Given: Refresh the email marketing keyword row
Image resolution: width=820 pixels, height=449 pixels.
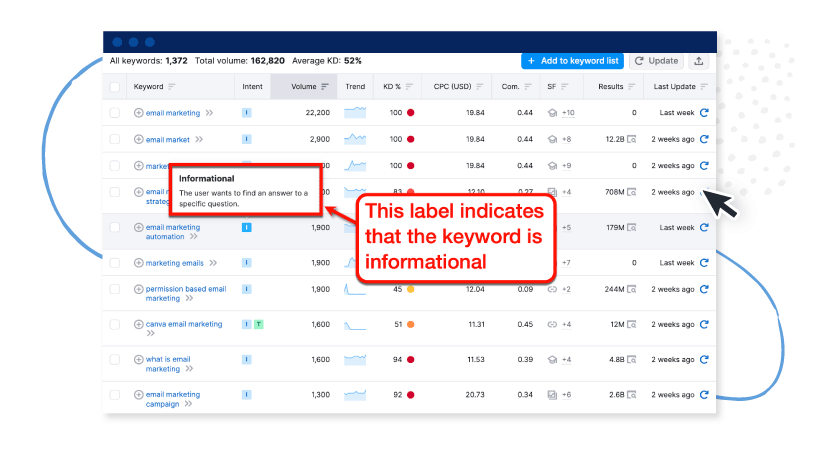Looking at the screenshot, I should 704,113.
